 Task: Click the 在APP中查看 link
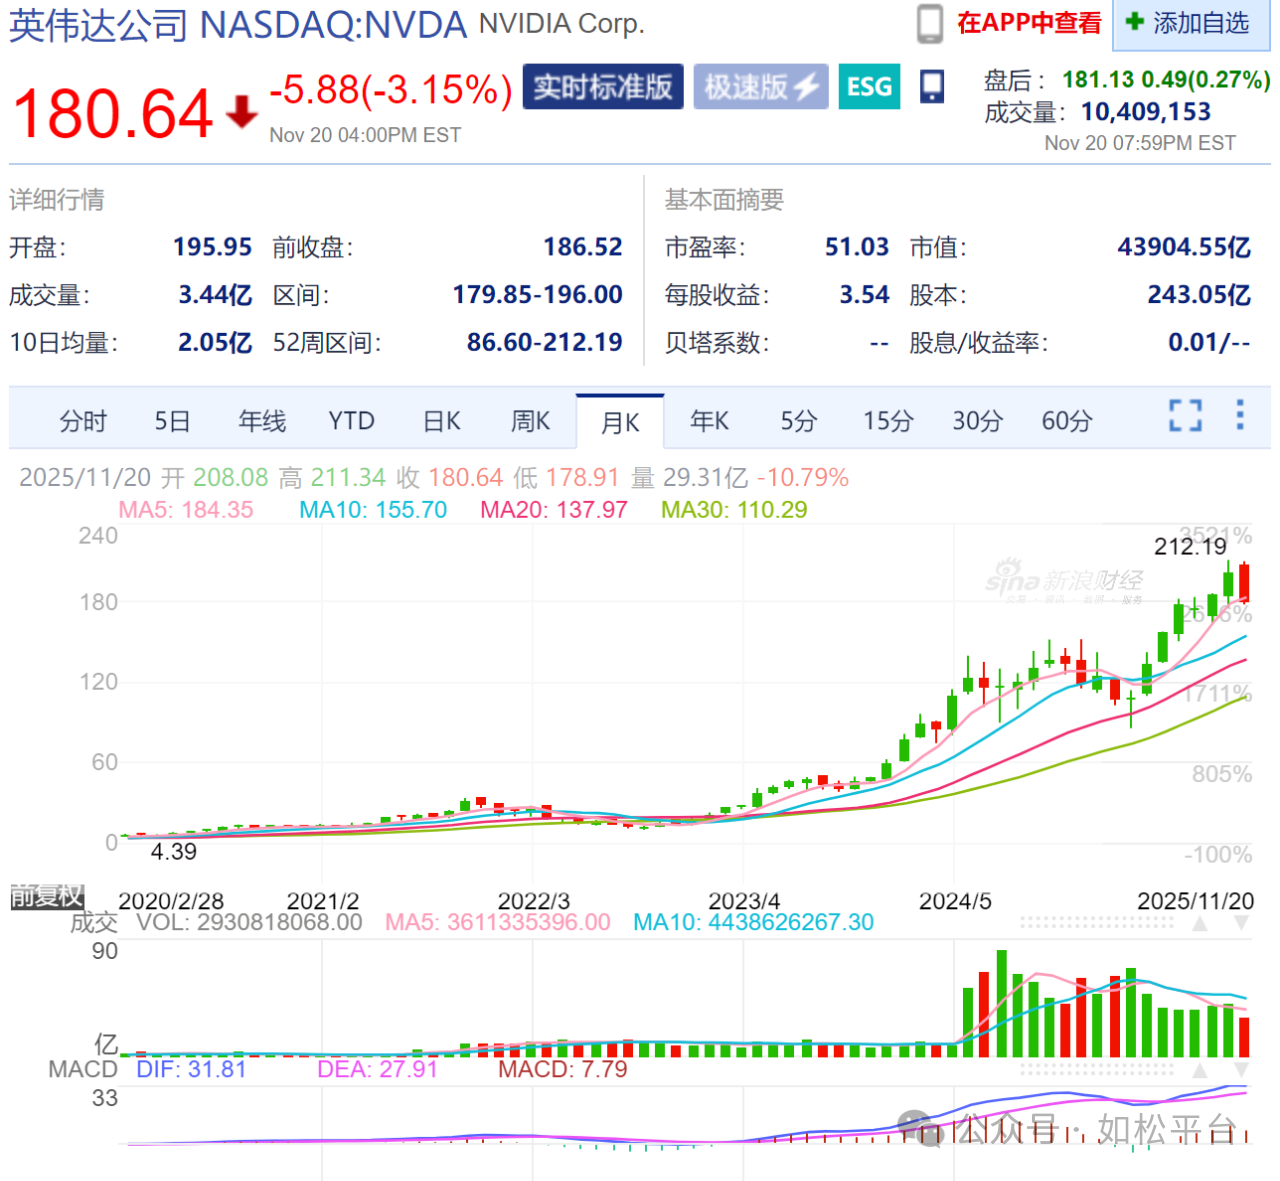coord(1029,23)
